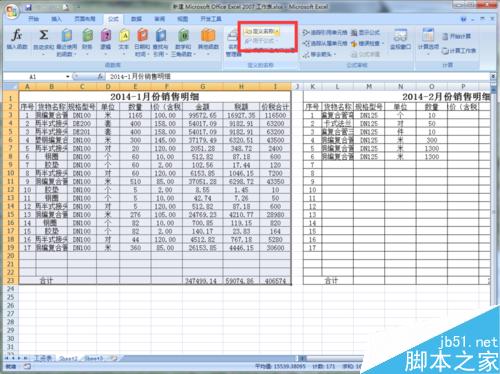Image resolution: width=500 pixels, height=374 pixels.
Task: Open the Recently Used functions book icon
Action: pyautogui.click(x=67, y=35)
